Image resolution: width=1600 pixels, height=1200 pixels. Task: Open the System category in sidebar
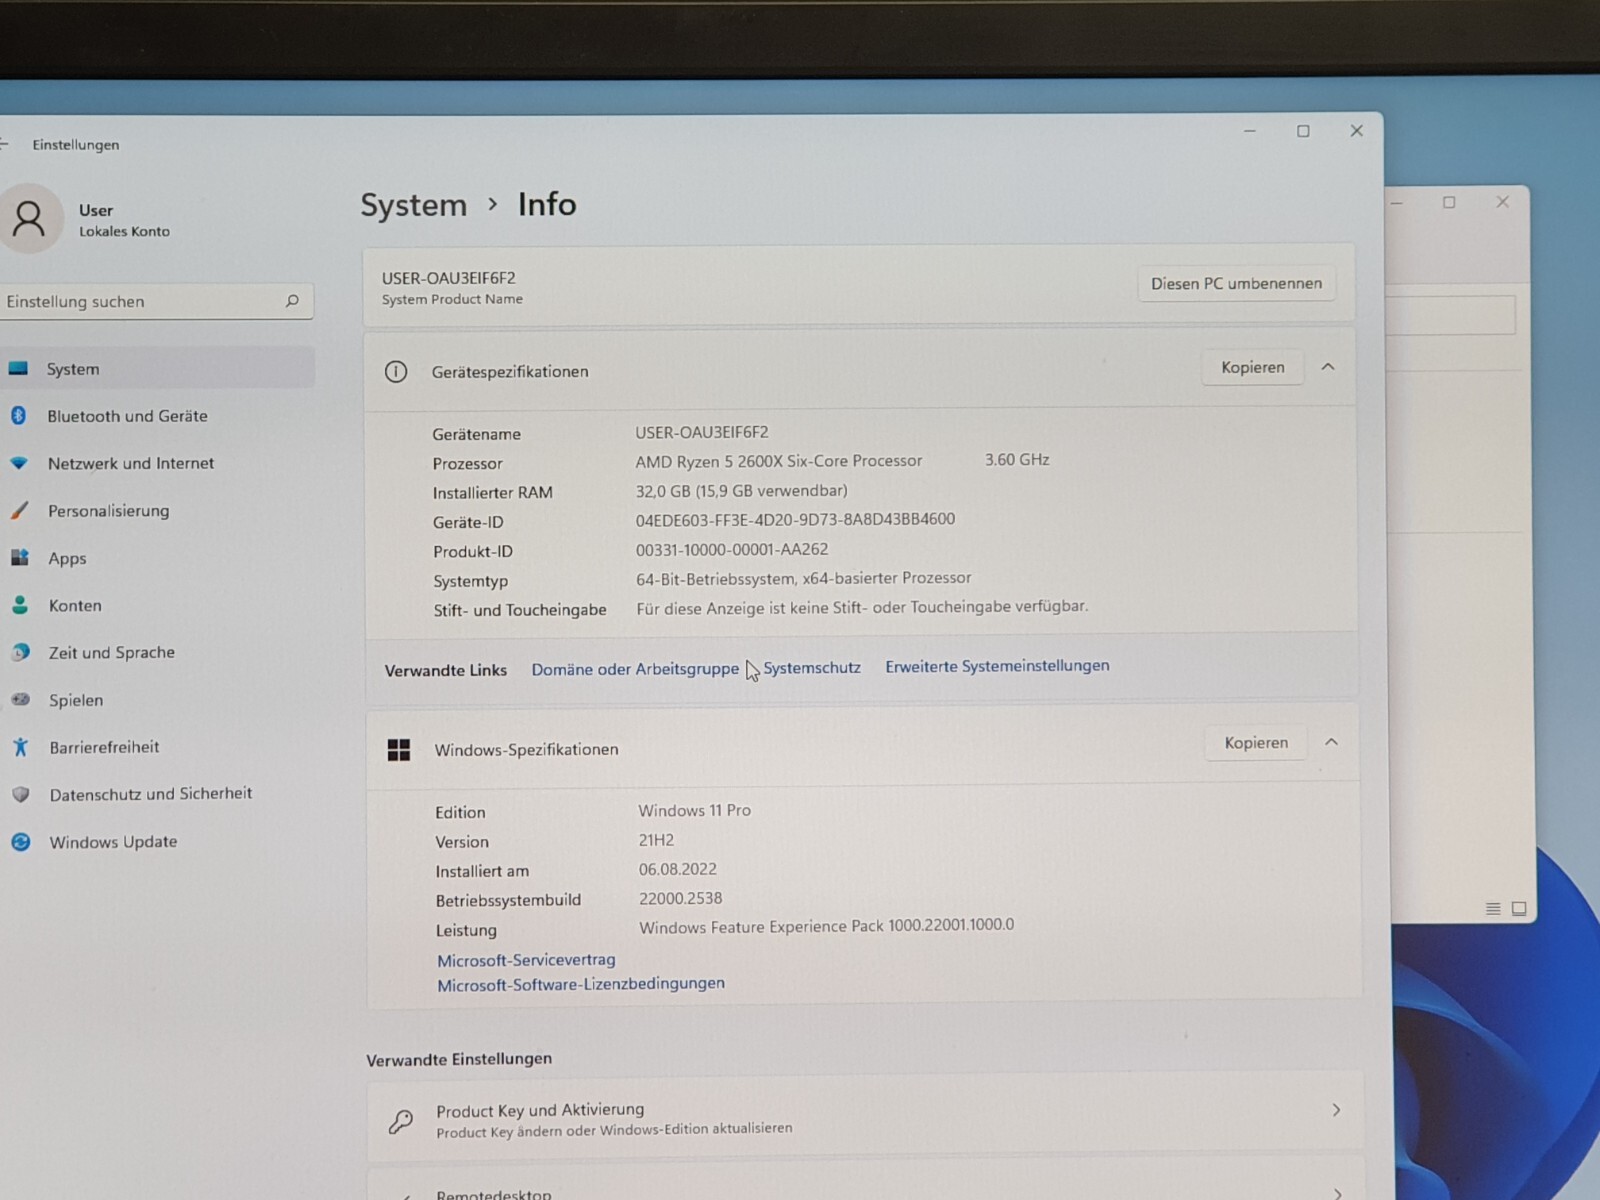click(x=155, y=368)
